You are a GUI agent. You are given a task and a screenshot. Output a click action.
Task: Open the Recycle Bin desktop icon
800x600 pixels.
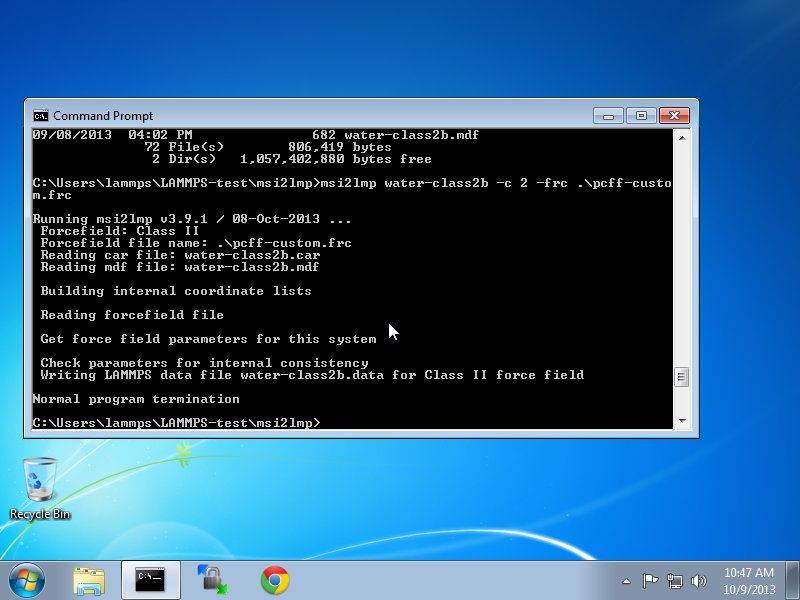(40, 488)
